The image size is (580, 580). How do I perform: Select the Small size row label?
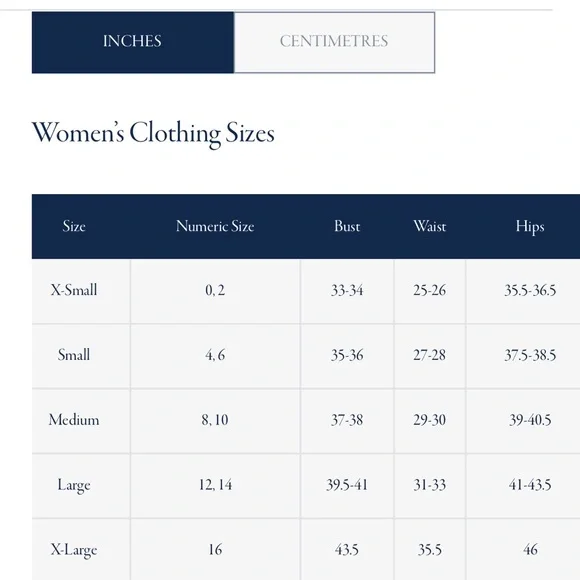coord(74,355)
